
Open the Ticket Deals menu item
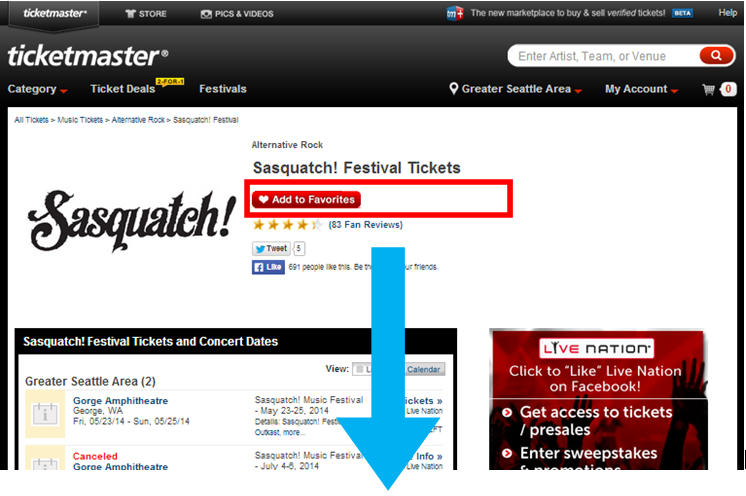[123, 89]
